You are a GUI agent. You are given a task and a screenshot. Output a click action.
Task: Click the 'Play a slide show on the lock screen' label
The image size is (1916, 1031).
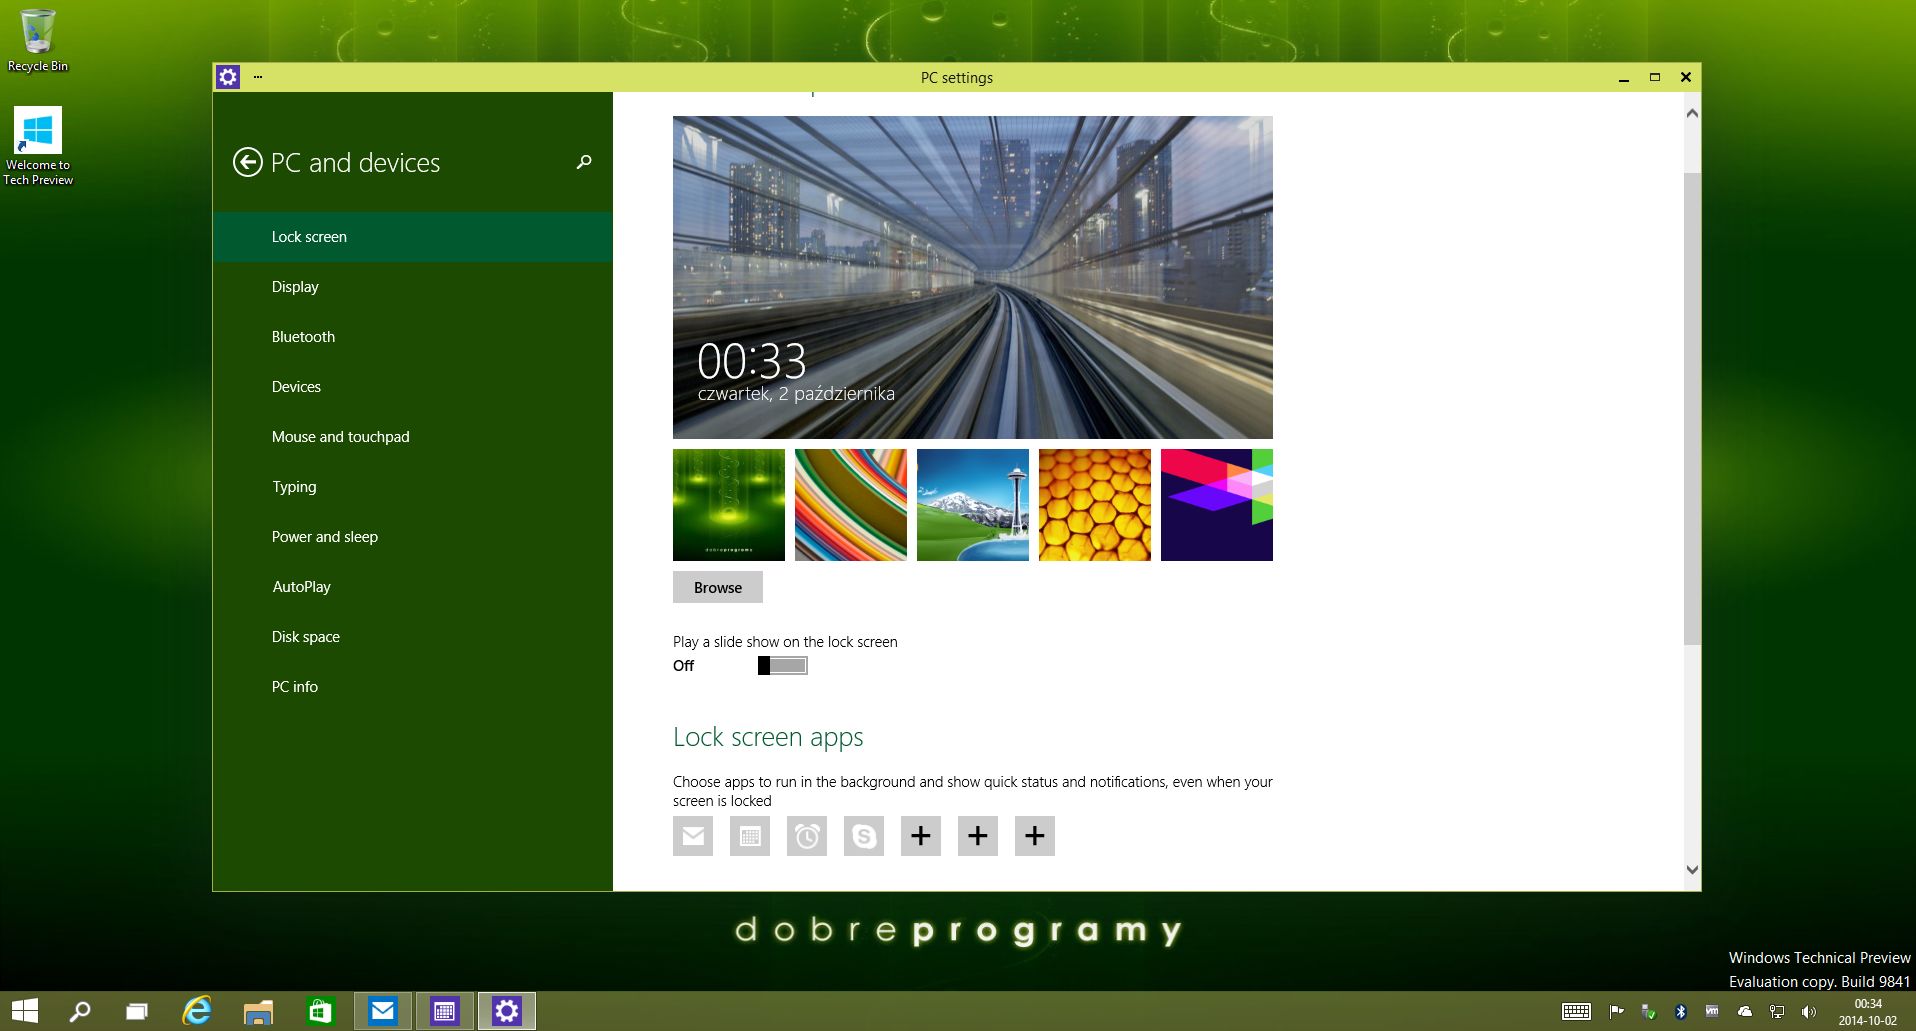[785, 642]
